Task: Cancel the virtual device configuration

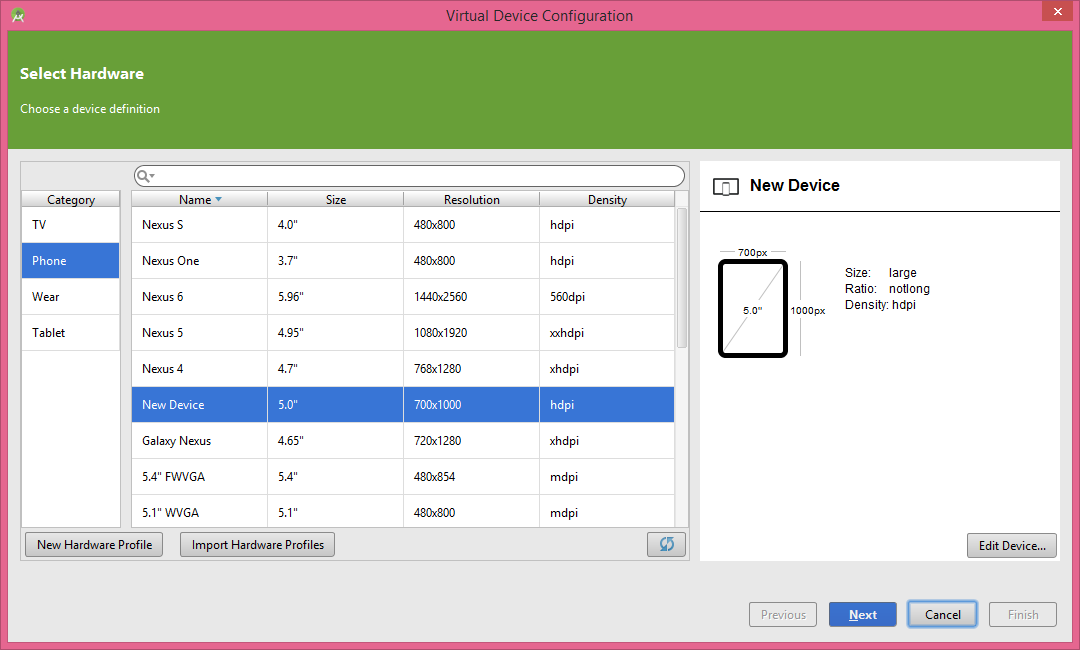Action: [x=942, y=615]
